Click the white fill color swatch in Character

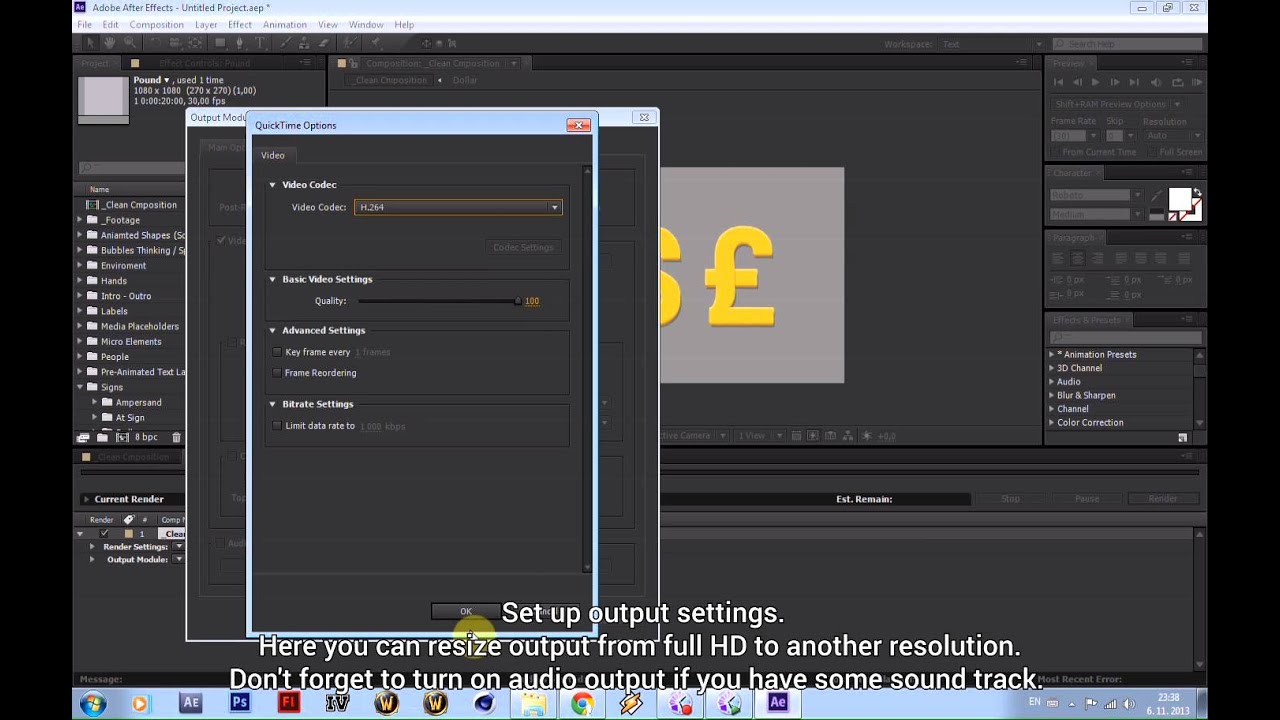pyautogui.click(x=1180, y=198)
